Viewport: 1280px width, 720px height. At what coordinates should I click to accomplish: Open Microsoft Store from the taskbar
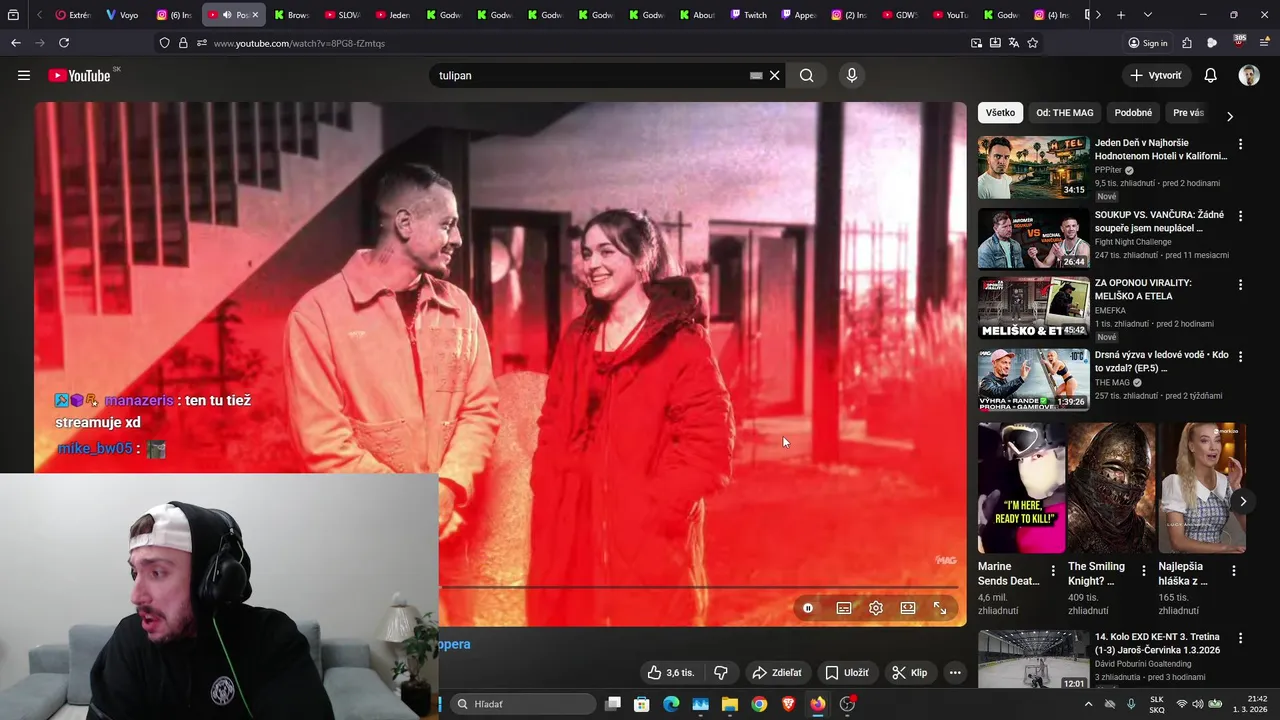(x=642, y=704)
